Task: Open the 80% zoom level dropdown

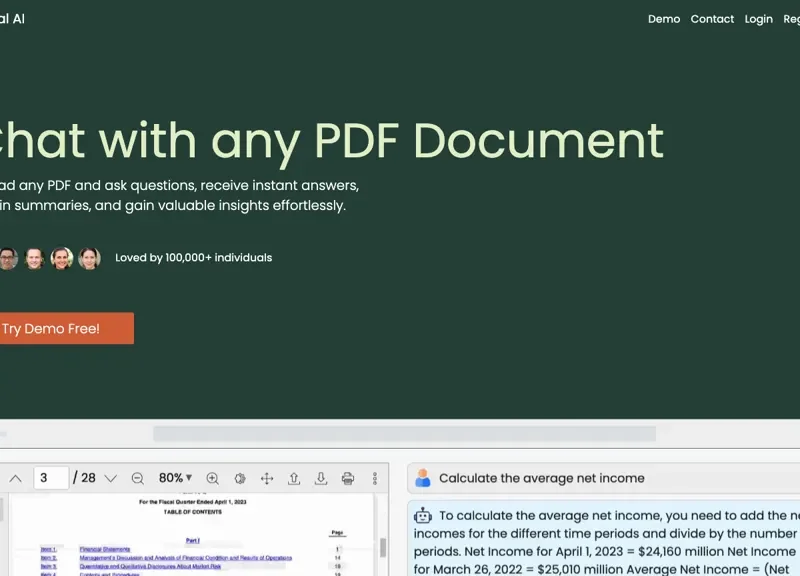Action: point(172,478)
